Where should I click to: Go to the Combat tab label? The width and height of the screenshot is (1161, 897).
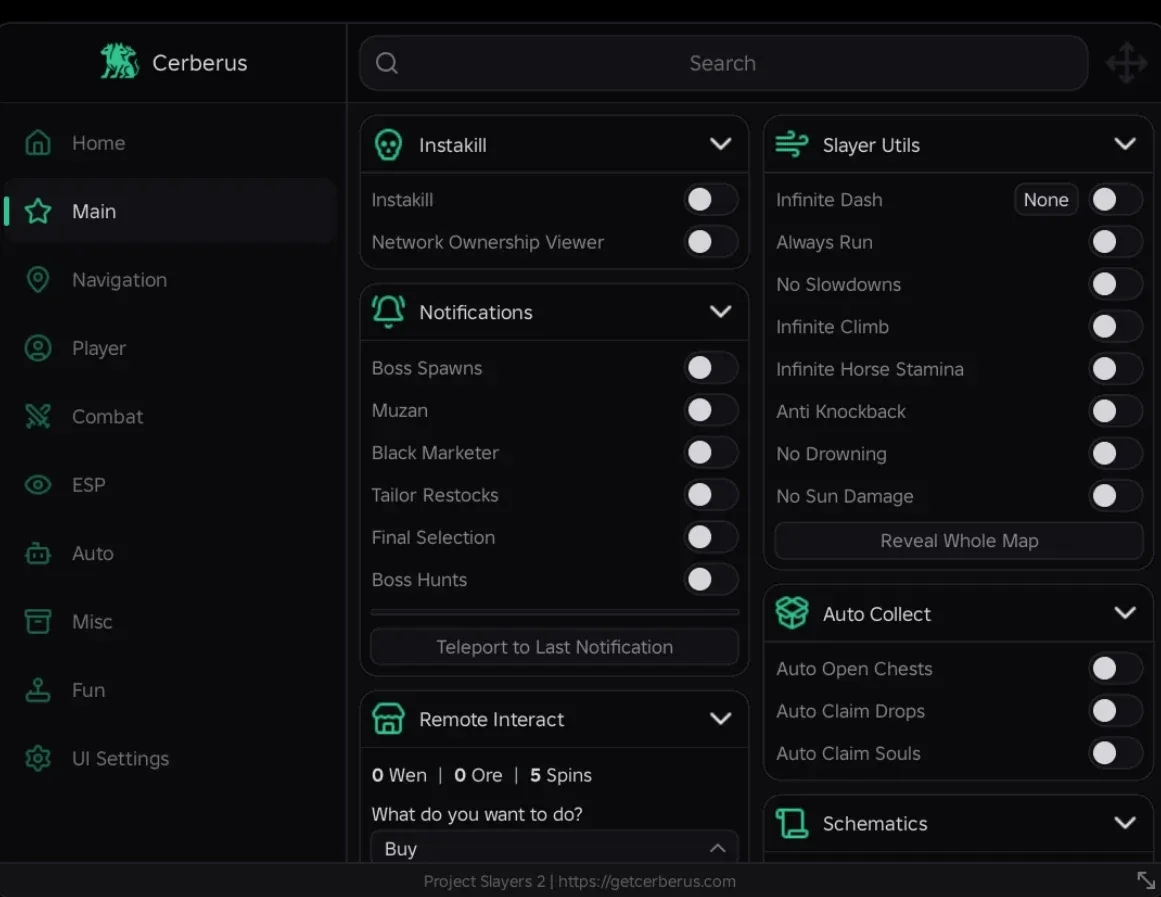coord(107,416)
